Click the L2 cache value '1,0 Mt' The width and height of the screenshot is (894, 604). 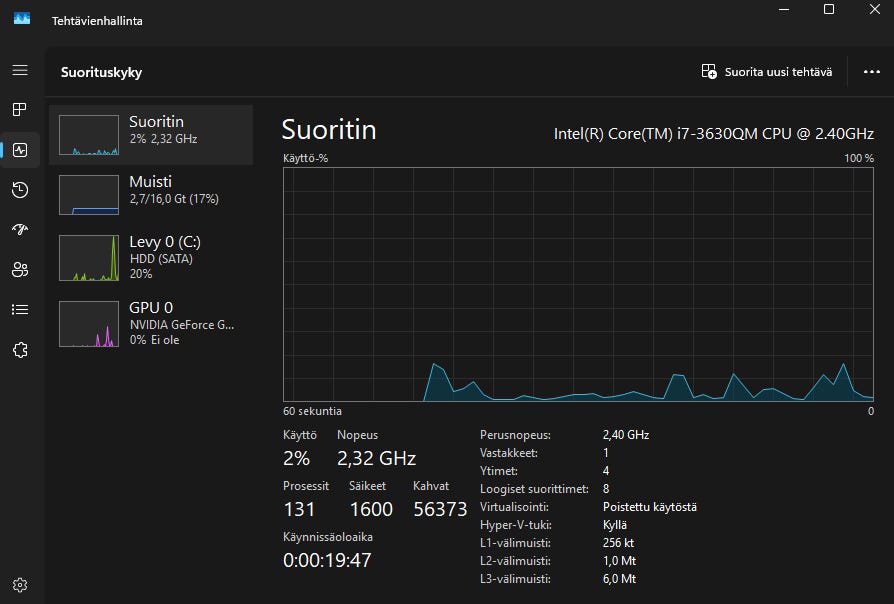619,561
